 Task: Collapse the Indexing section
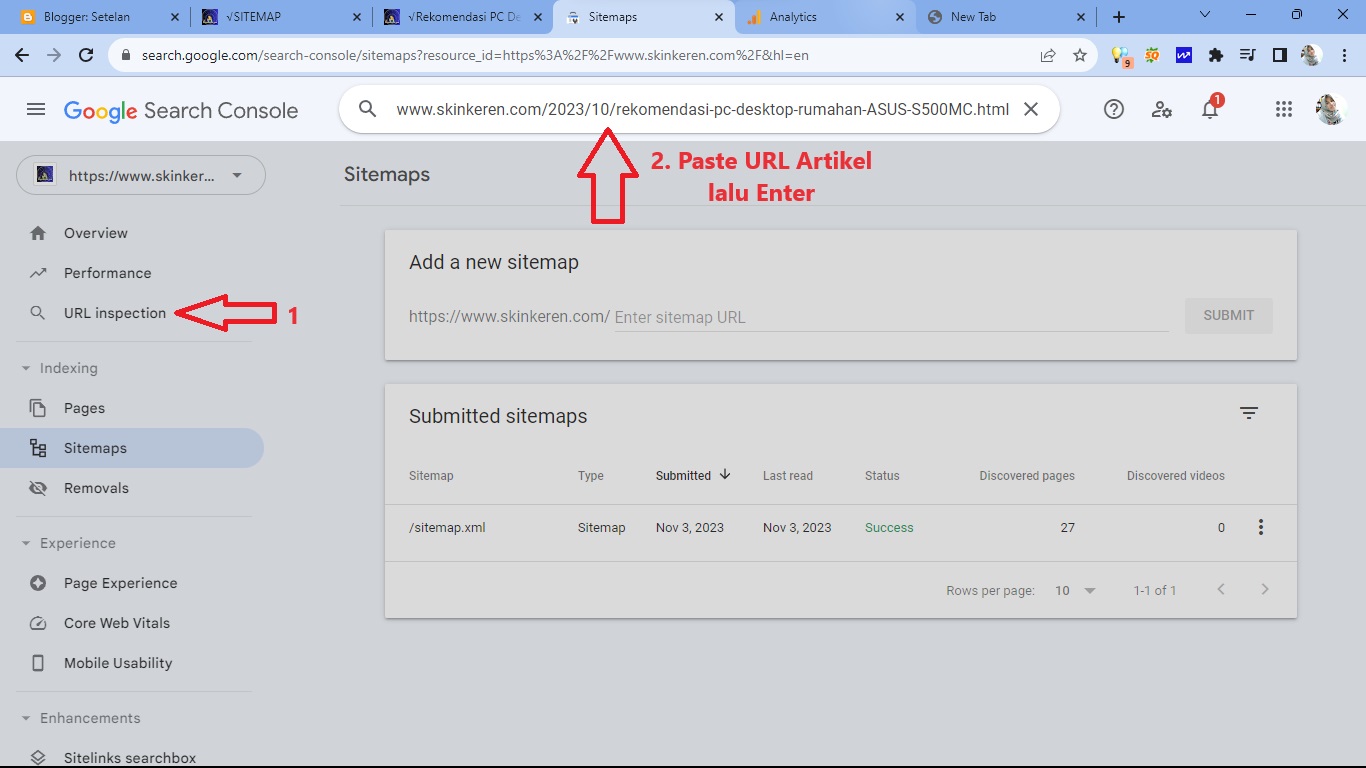(x=26, y=368)
